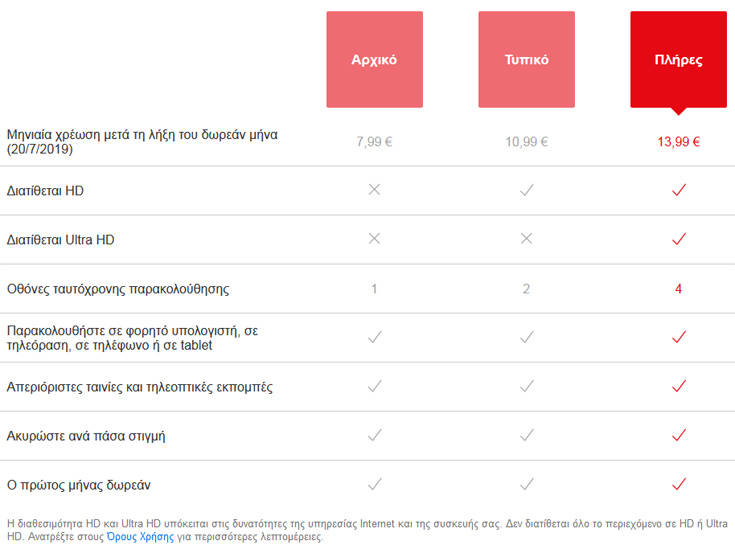Click the X icon for HD under Αρχικό
The height and width of the screenshot is (549, 735).
[374, 190]
